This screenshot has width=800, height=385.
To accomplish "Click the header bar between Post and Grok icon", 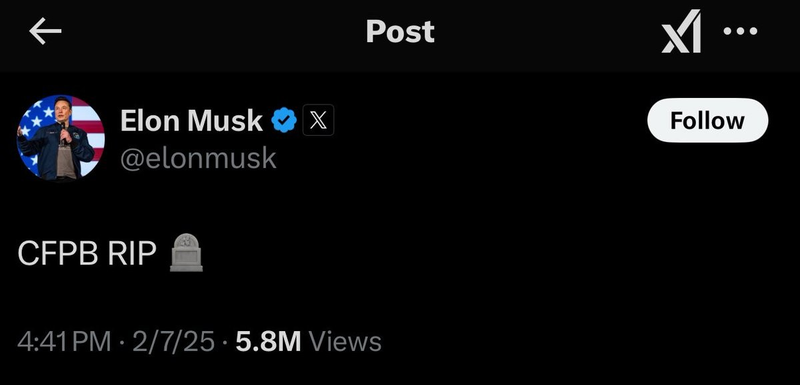I will point(548,32).
